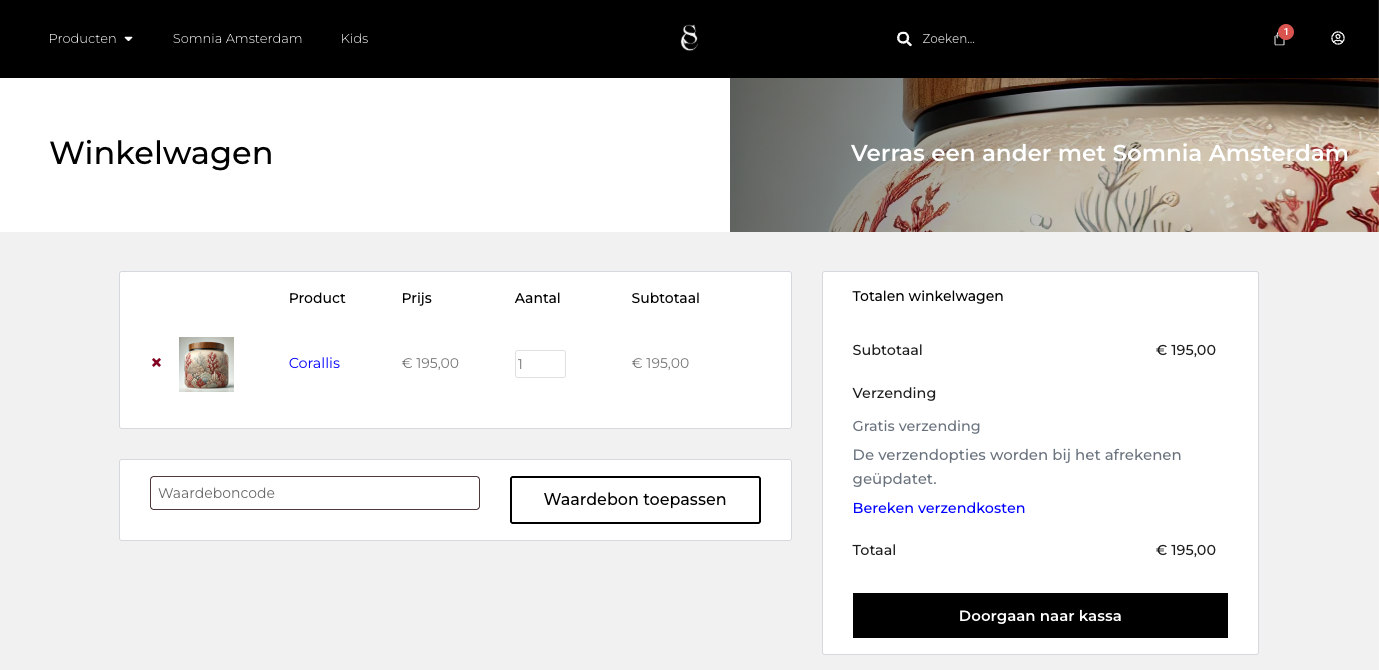Screen dimensions: 1379x670
Task: Open the shopping bag cart icon
Action: coord(1279,40)
